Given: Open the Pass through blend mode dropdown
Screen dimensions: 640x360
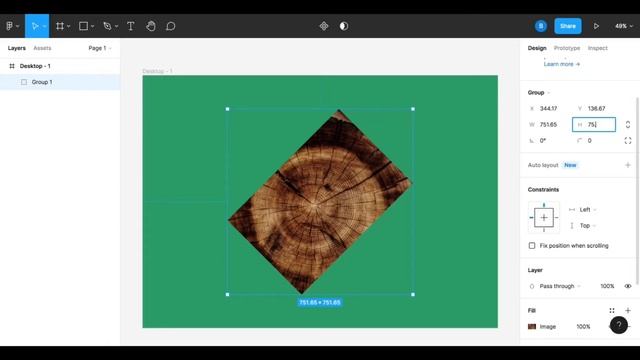Looking at the screenshot, I should coord(560,286).
